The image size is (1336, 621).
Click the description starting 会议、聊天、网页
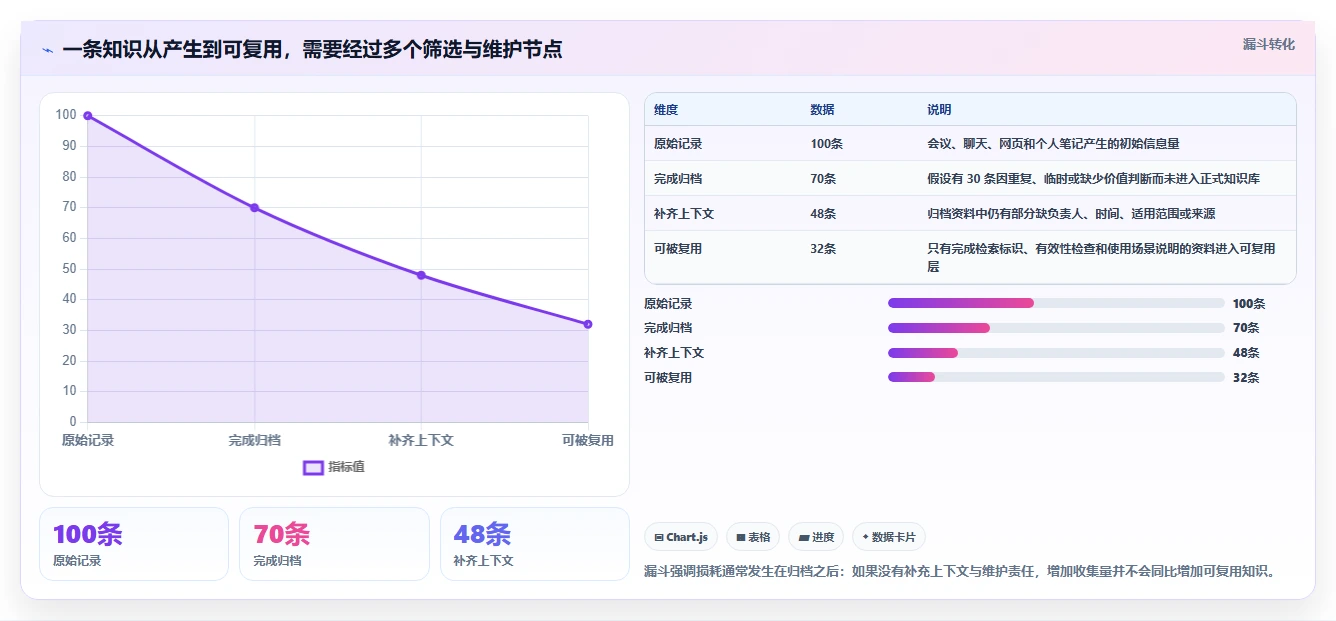(1053, 144)
